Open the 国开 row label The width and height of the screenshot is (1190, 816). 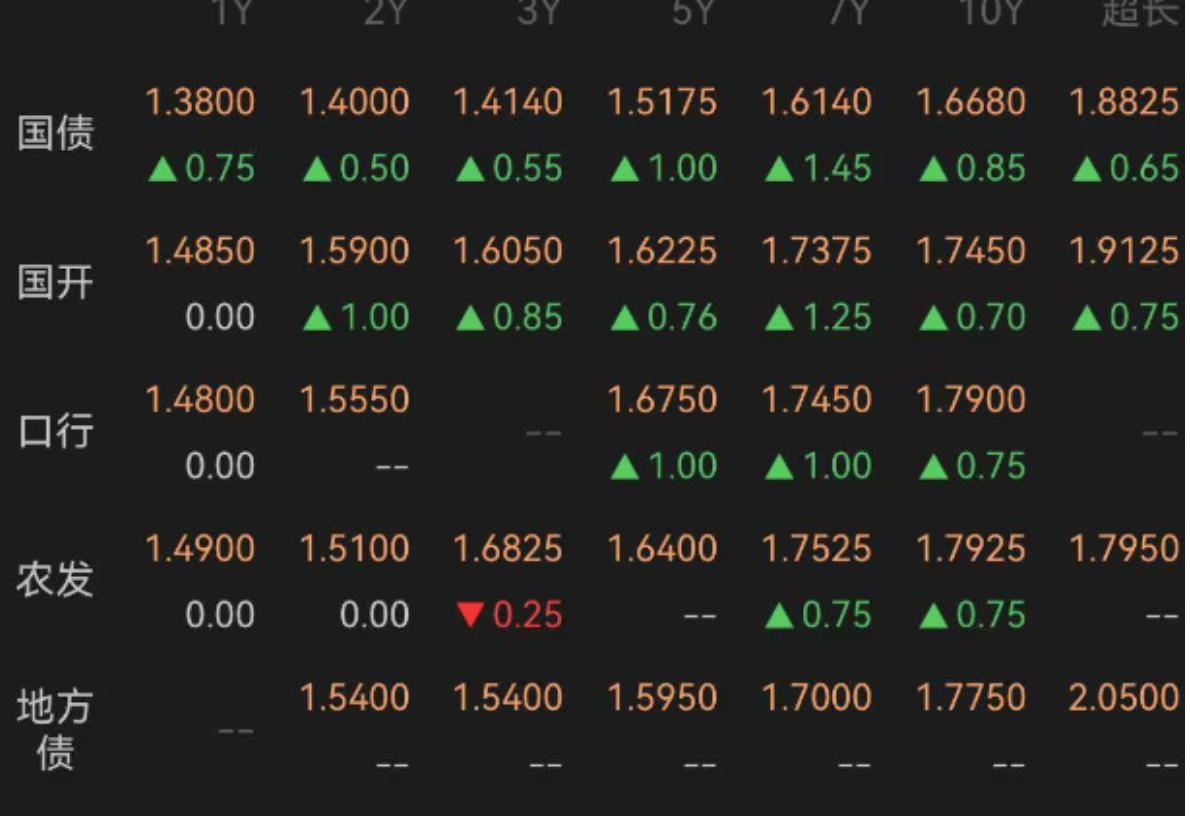tap(55, 282)
